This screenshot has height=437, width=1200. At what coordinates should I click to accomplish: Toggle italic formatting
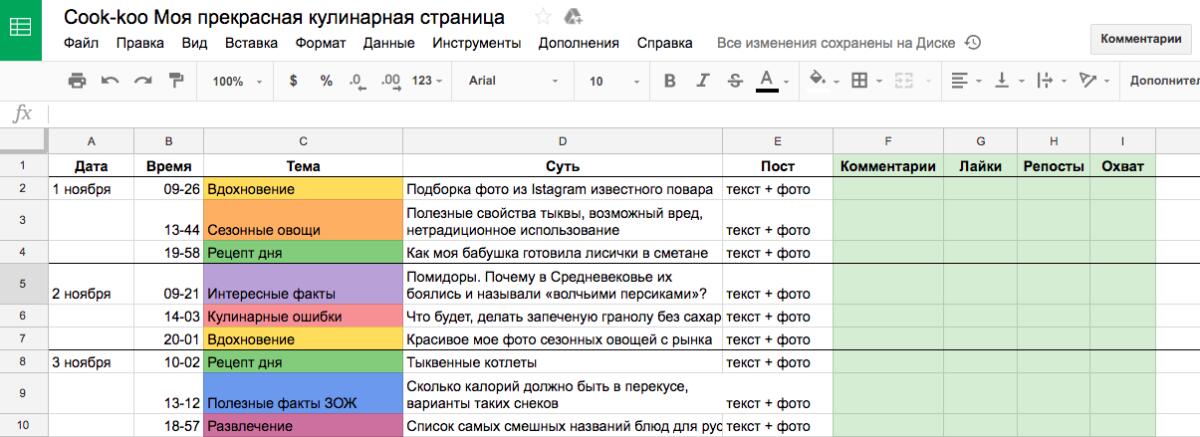tap(703, 81)
